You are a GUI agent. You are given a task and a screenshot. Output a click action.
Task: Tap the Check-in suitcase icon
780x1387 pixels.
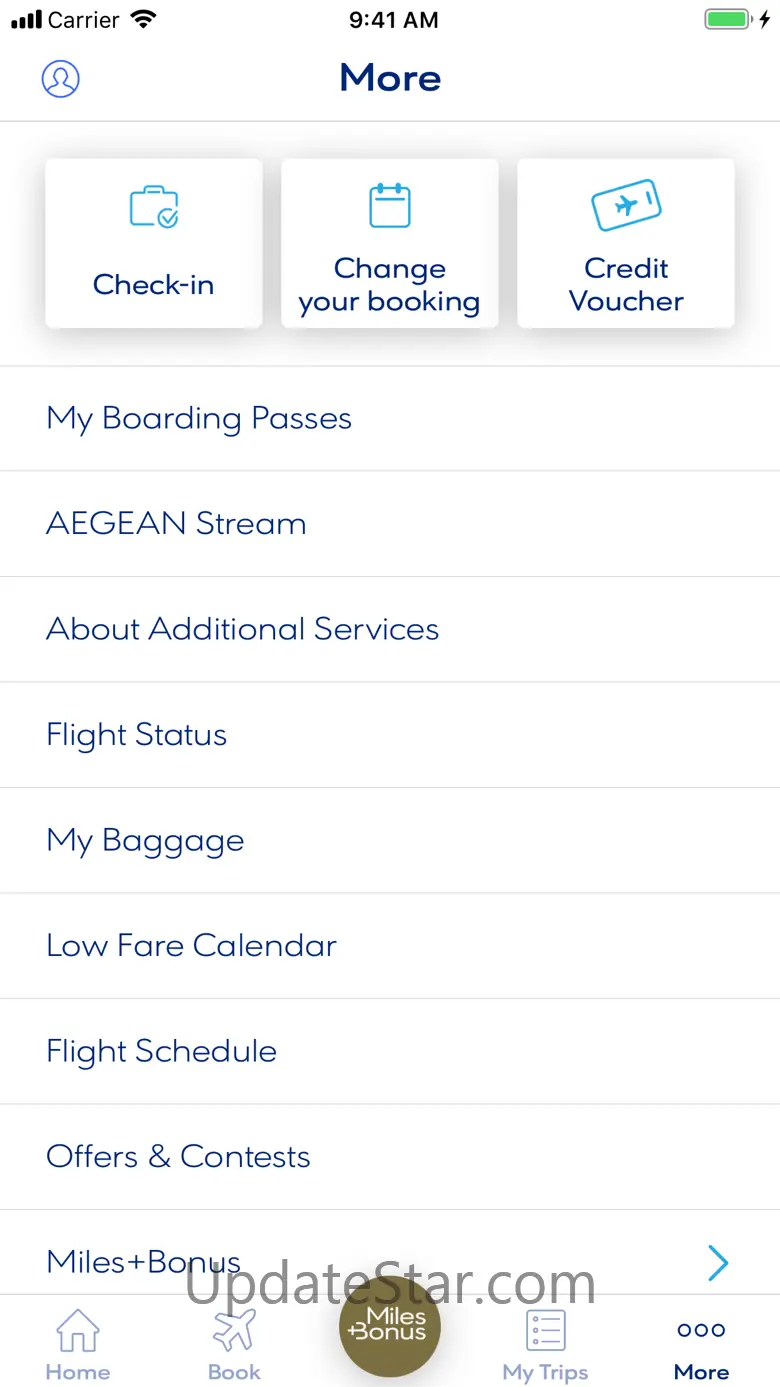click(154, 206)
